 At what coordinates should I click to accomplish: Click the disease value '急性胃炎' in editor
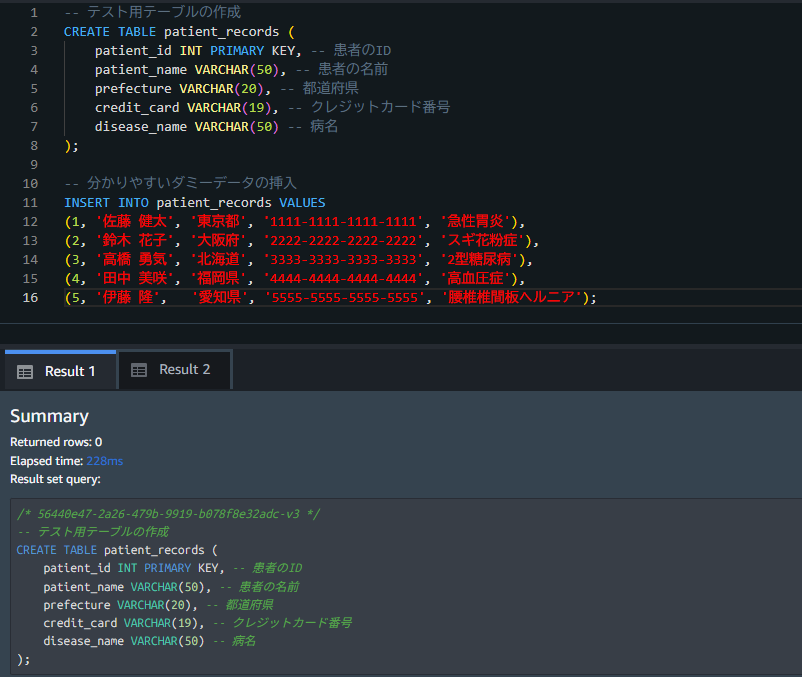(476, 221)
